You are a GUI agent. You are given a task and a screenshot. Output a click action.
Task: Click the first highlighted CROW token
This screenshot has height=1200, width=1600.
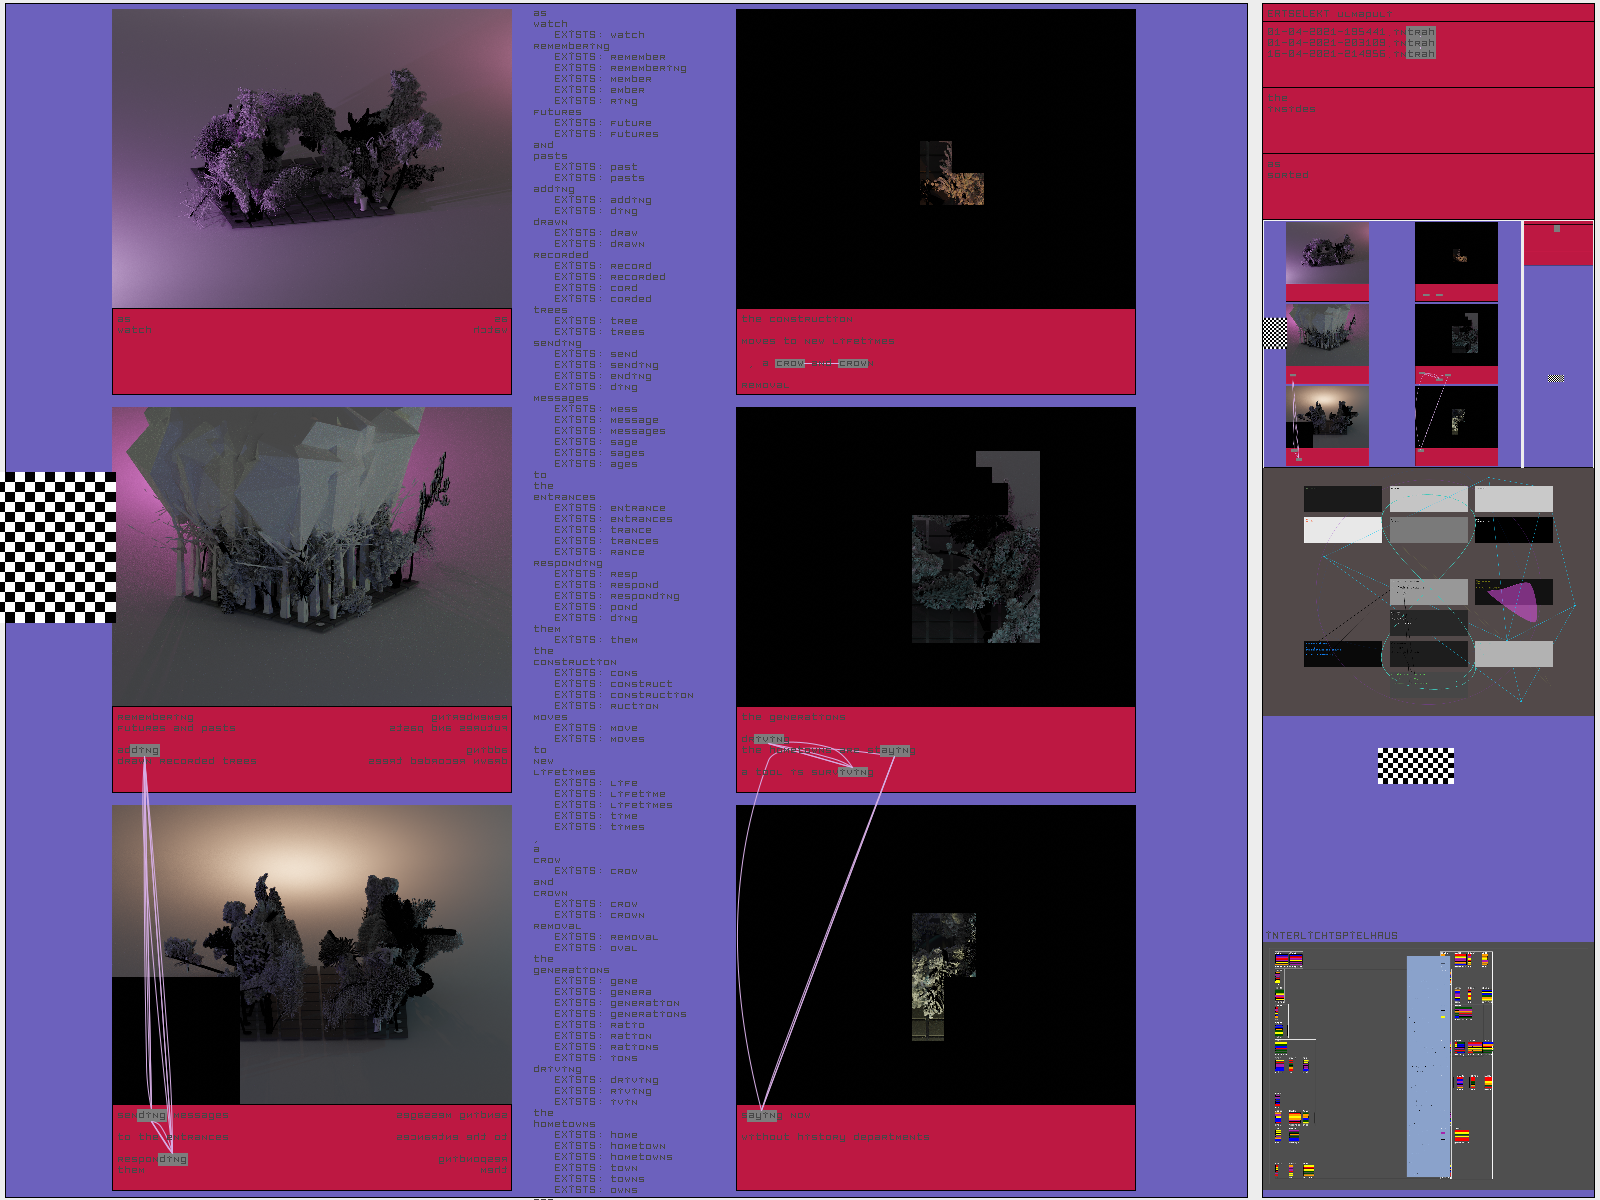tap(789, 363)
